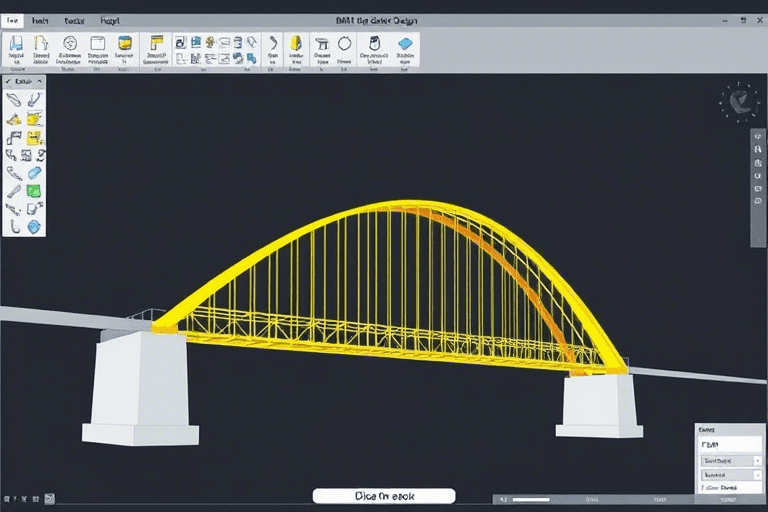
Task: Click the yellow cylinder icon in the ribbon
Action: pos(125,43)
